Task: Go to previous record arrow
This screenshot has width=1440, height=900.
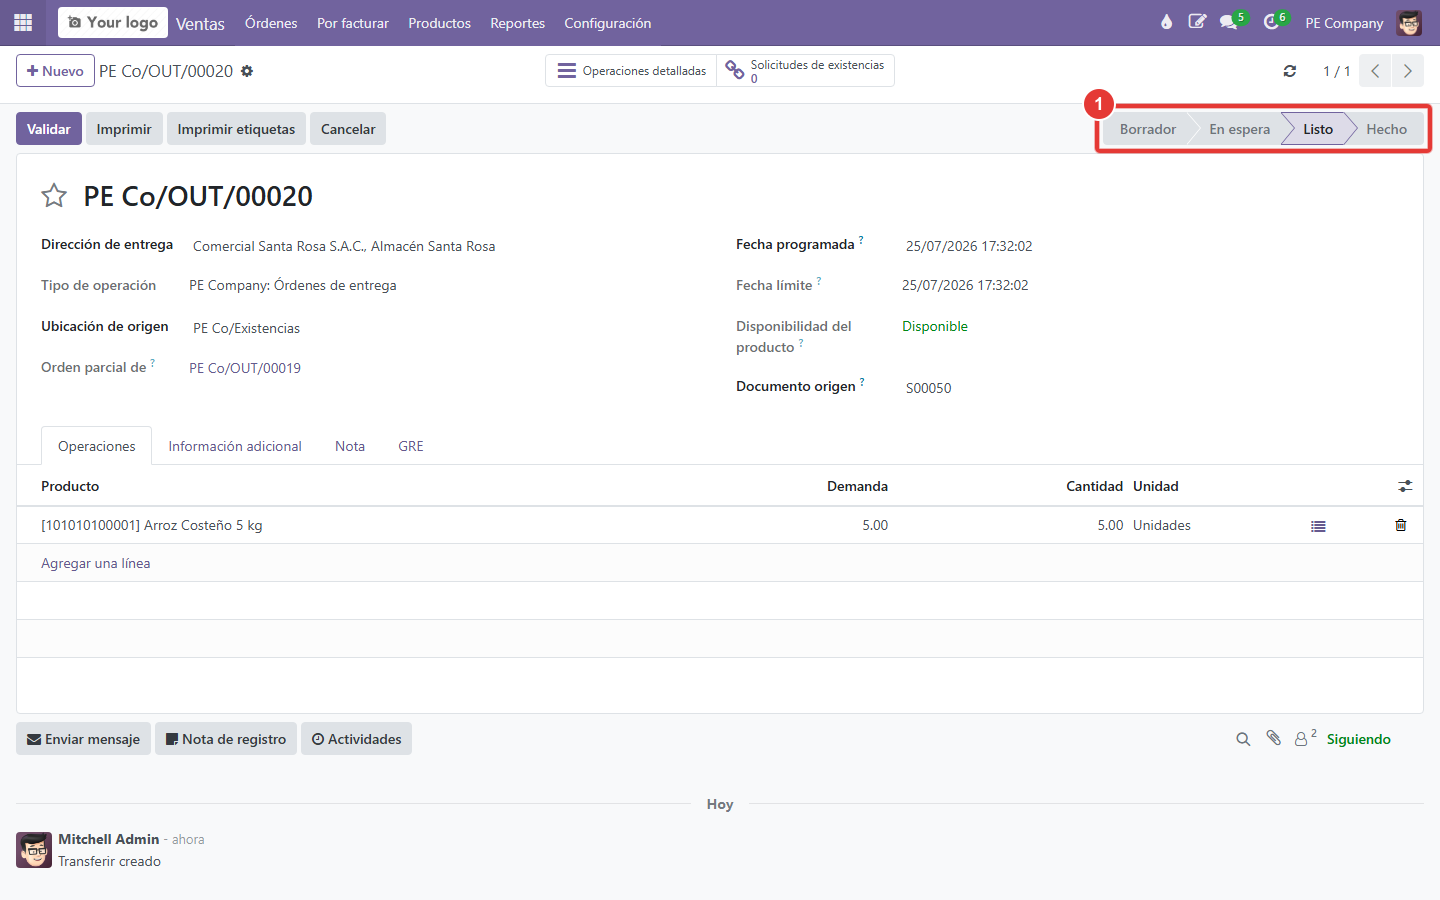Action: [x=1376, y=71]
